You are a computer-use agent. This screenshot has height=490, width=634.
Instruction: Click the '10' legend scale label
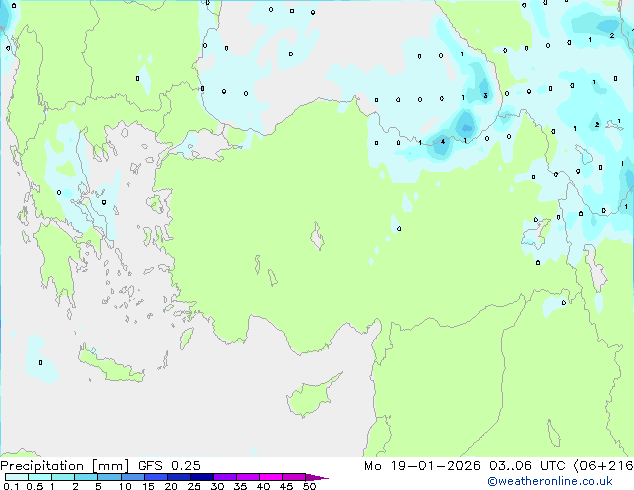[125, 486]
